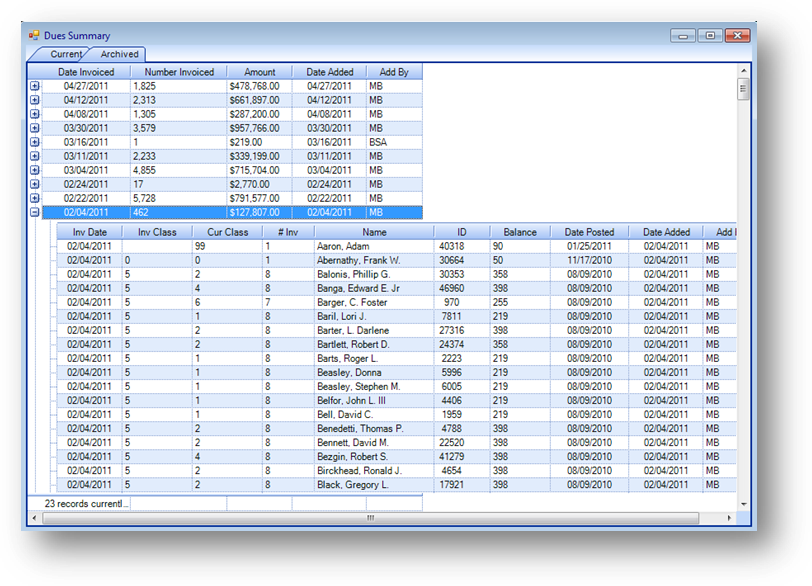The height and width of the screenshot is (586, 812).
Task: Click the horizontal scrollbar thumb
Action: point(371,518)
